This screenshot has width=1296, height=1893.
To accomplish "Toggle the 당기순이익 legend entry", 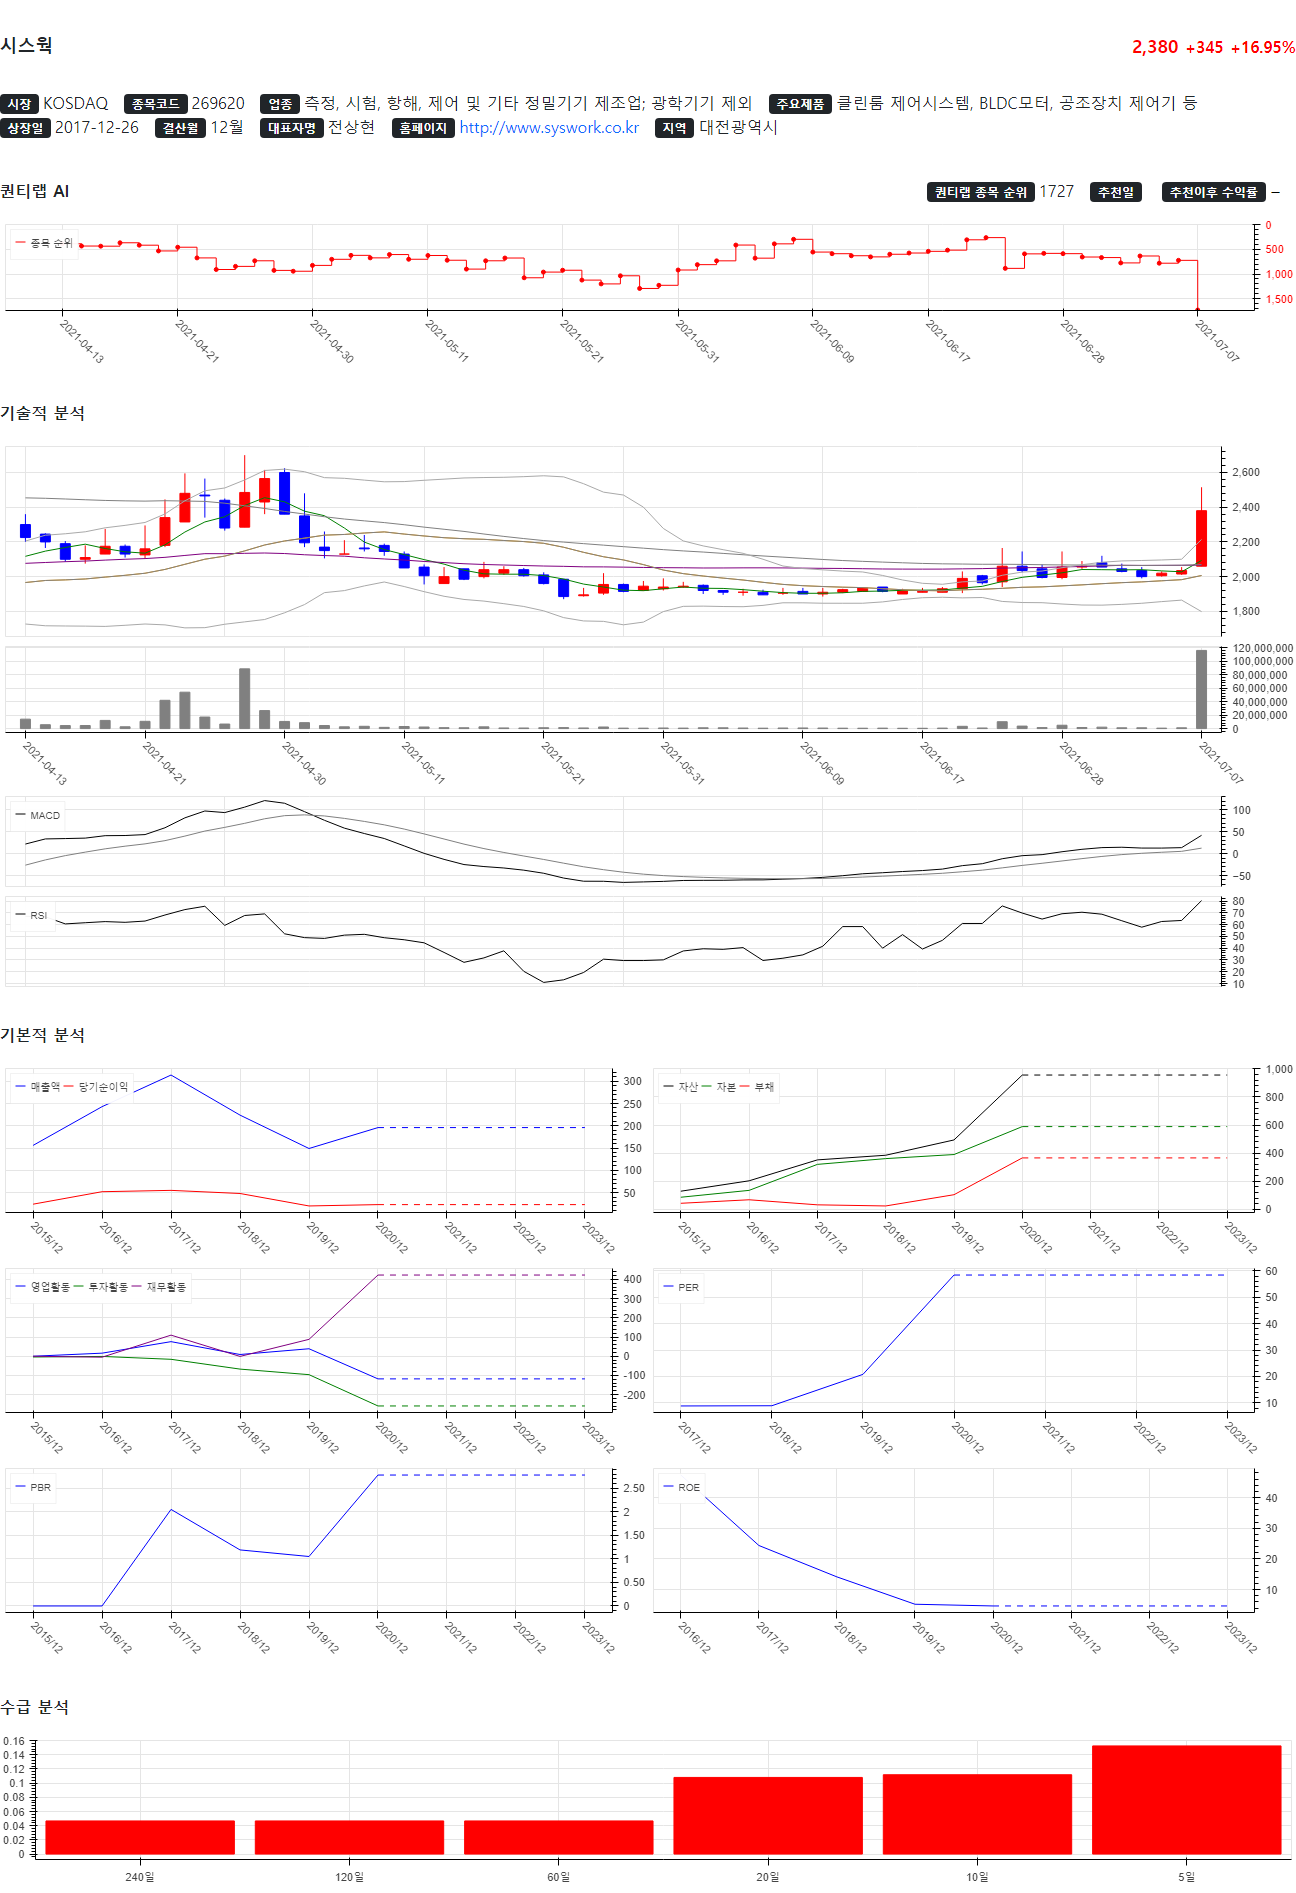I will (96, 1086).
